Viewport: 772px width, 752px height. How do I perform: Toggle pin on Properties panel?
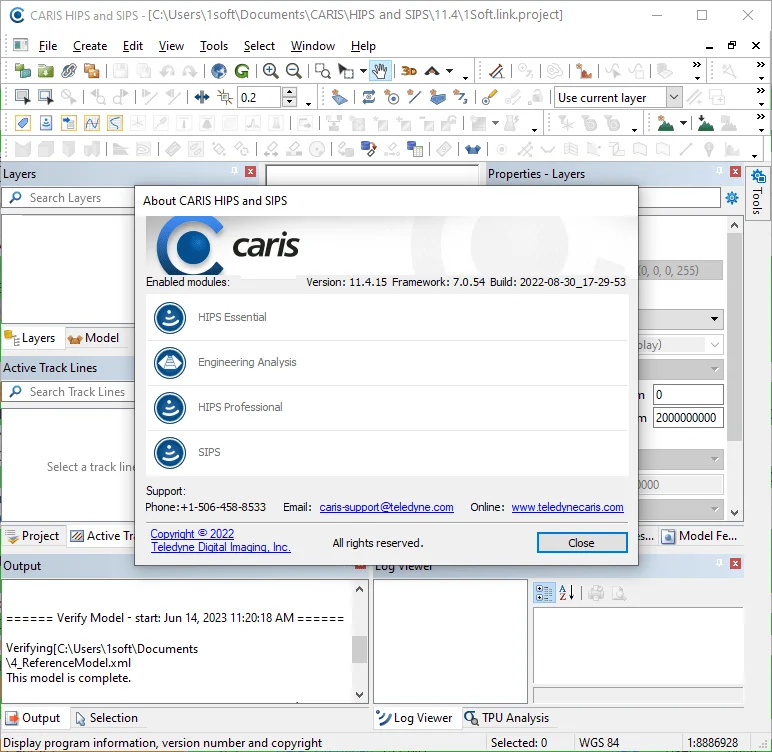(x=719, y=171)
